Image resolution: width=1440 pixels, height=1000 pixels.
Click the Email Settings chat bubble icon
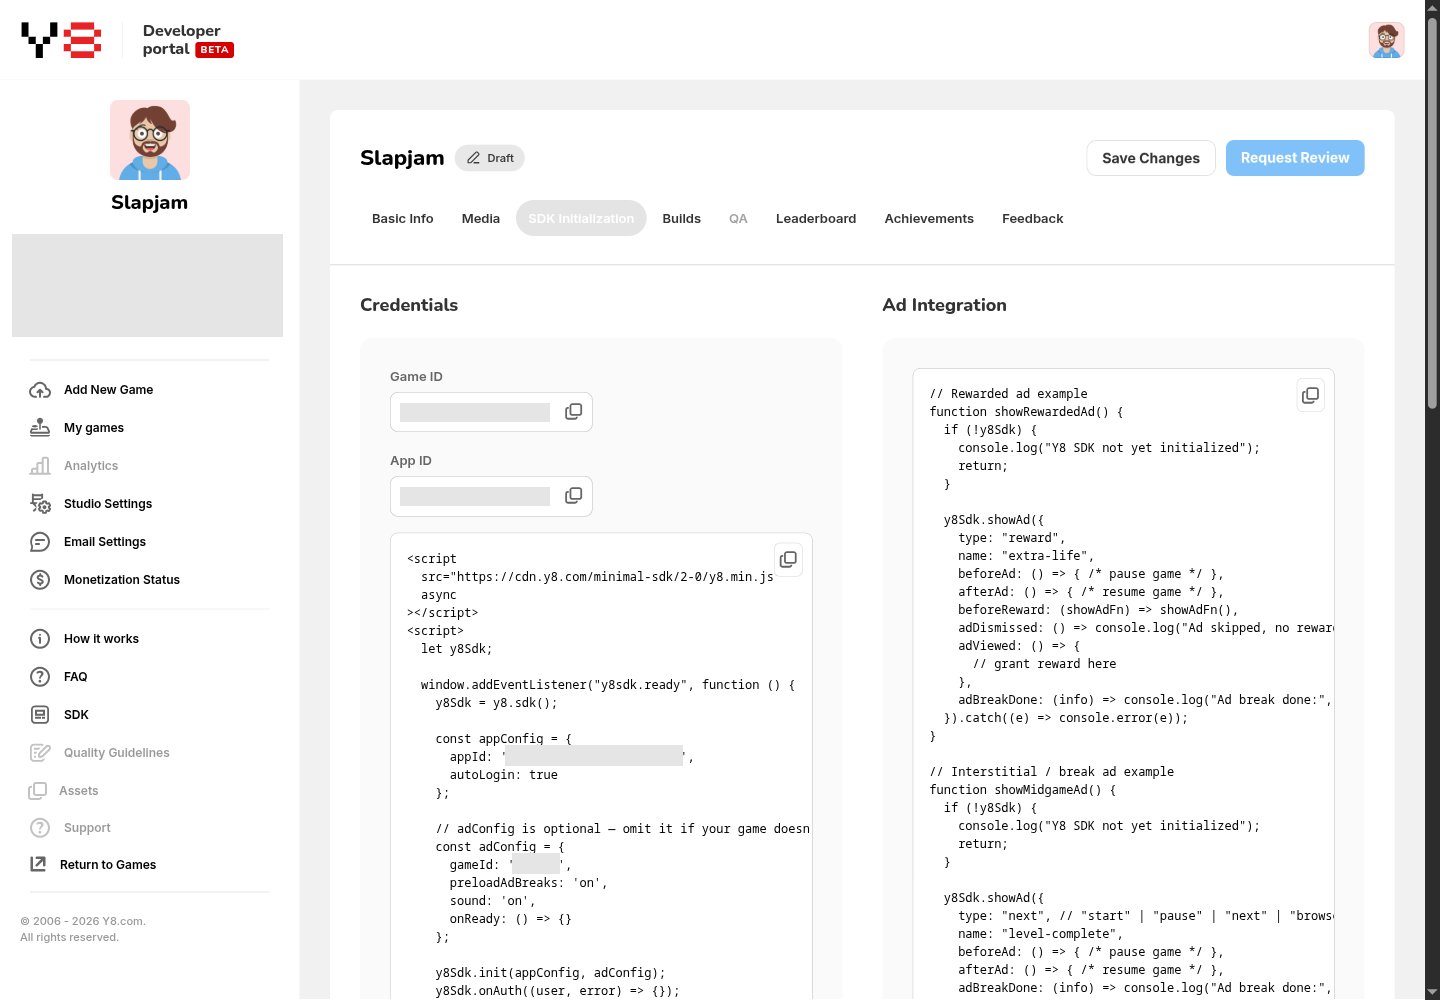click(x=40, y=542)
